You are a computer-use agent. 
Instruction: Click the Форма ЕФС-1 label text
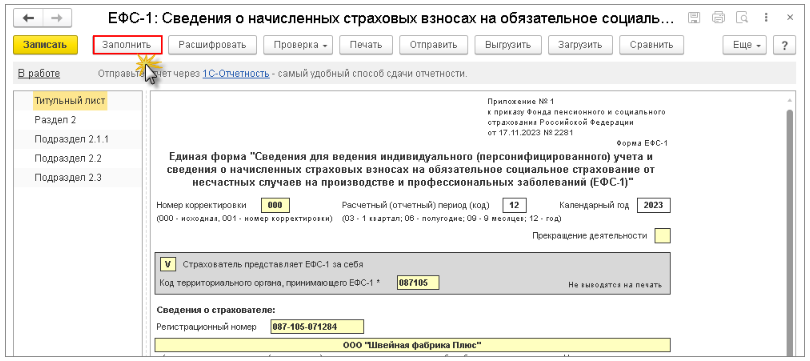click(642, 143)
